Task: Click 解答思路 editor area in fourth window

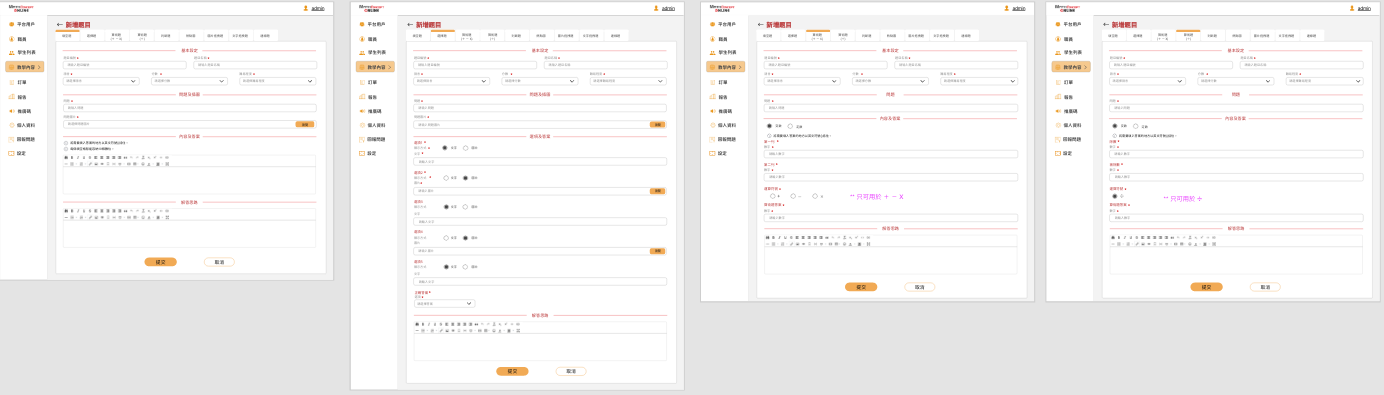Action: (1236, 260)
